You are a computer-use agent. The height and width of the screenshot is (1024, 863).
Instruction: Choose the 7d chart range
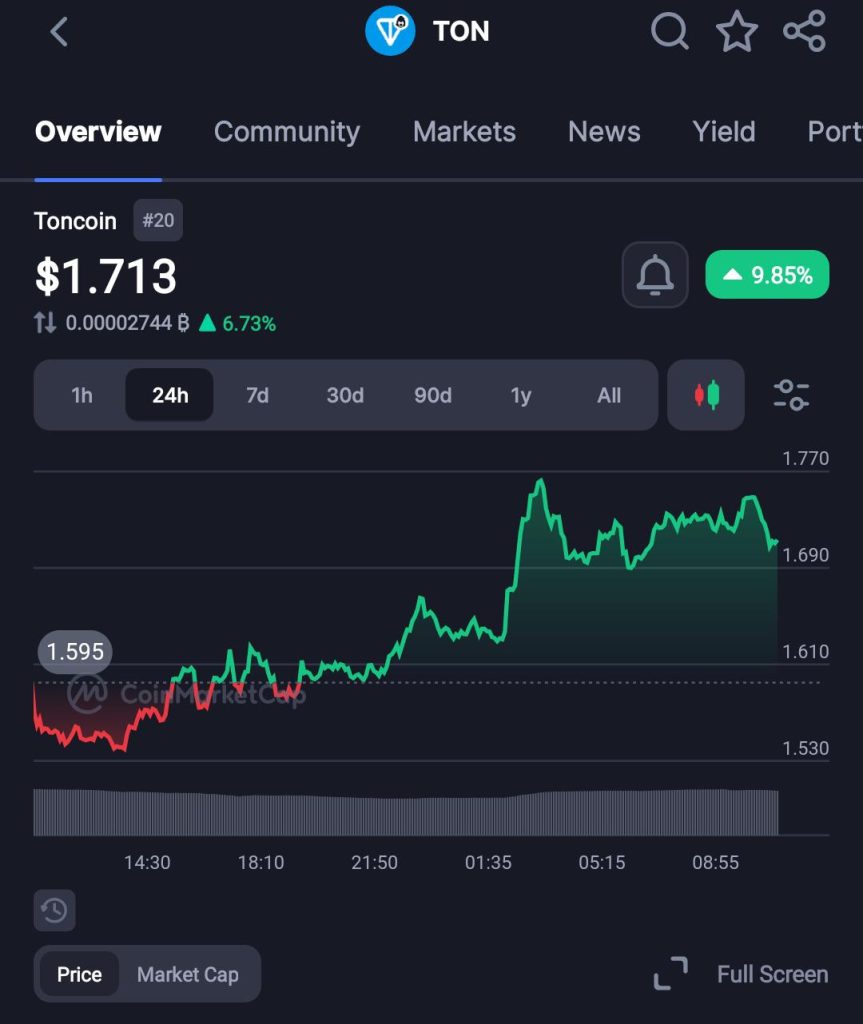click(257, 395)
